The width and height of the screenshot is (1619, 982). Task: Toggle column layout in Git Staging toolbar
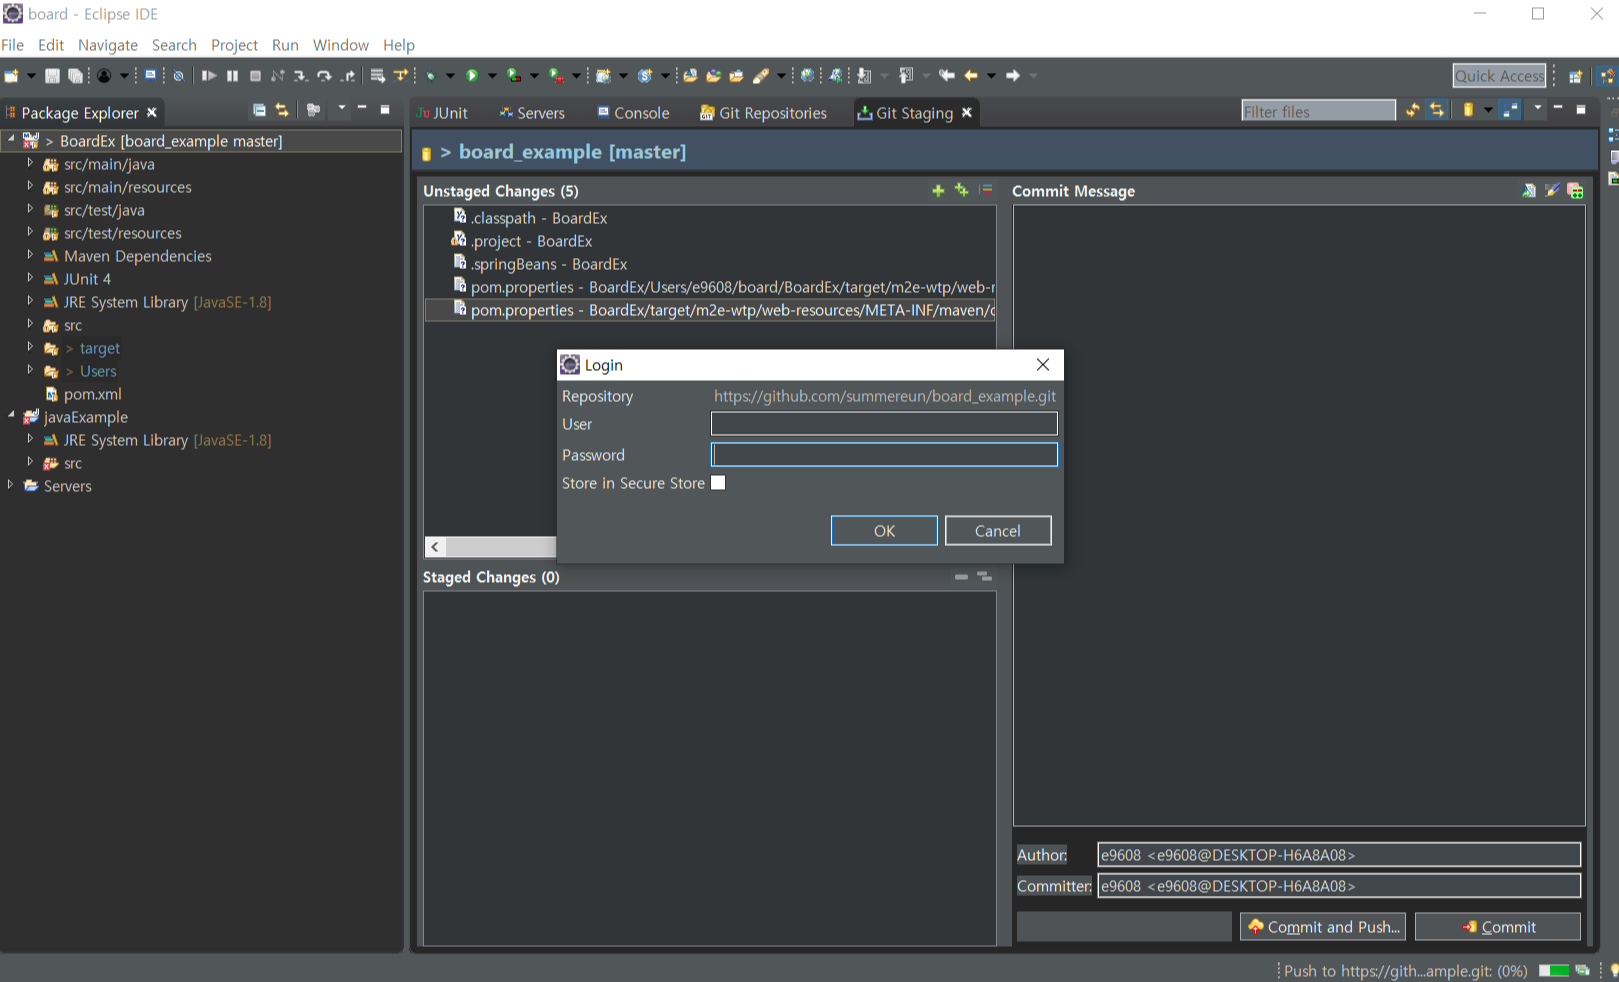[x=1510, y=111]
